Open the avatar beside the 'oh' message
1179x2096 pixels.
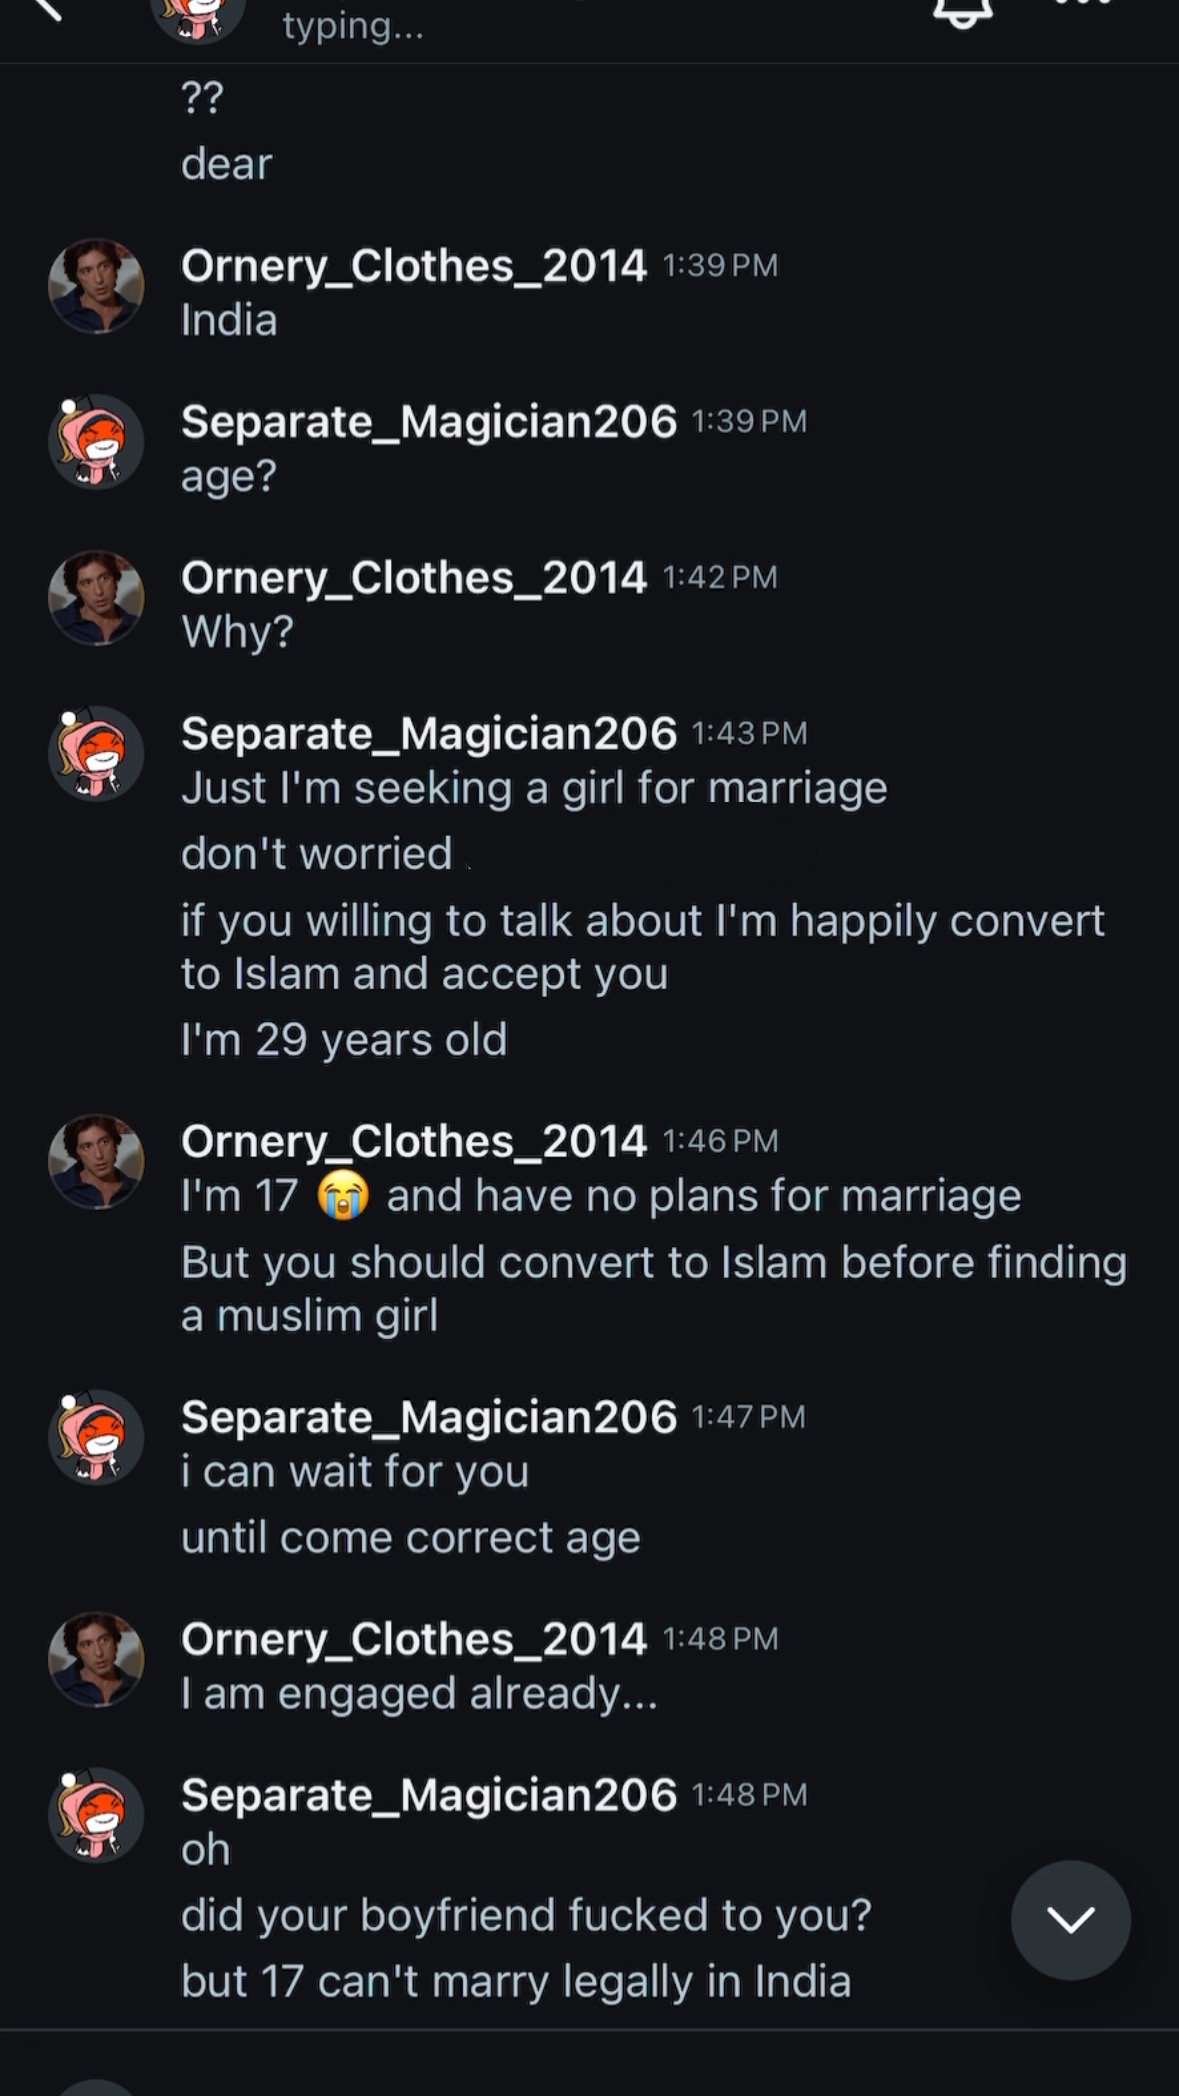click(96, 1815)
